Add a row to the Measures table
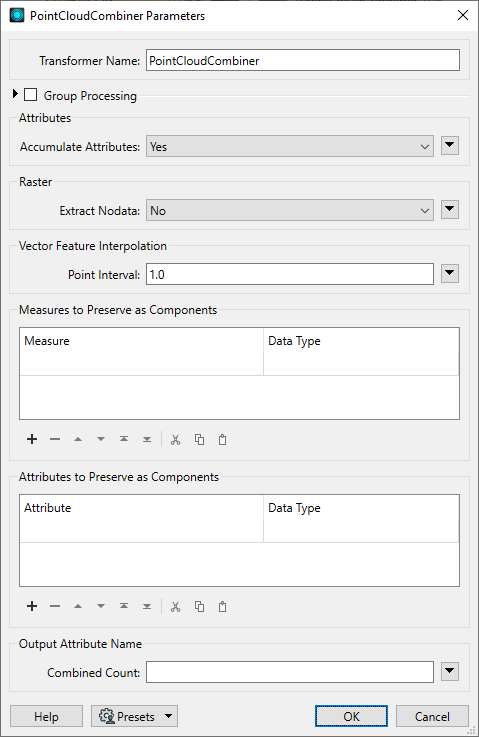The width and height of the screenshot is (479, 737). pos(32,439)
